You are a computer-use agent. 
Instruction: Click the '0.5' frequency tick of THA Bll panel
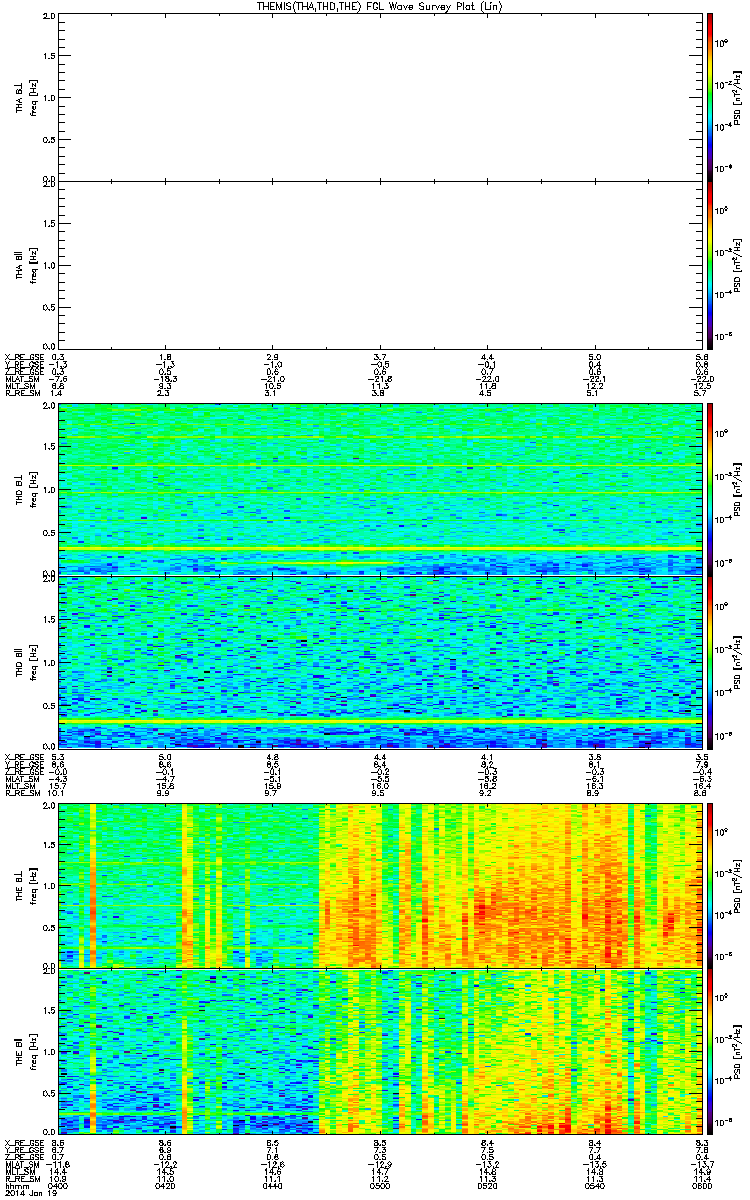(x=48, y=305)
